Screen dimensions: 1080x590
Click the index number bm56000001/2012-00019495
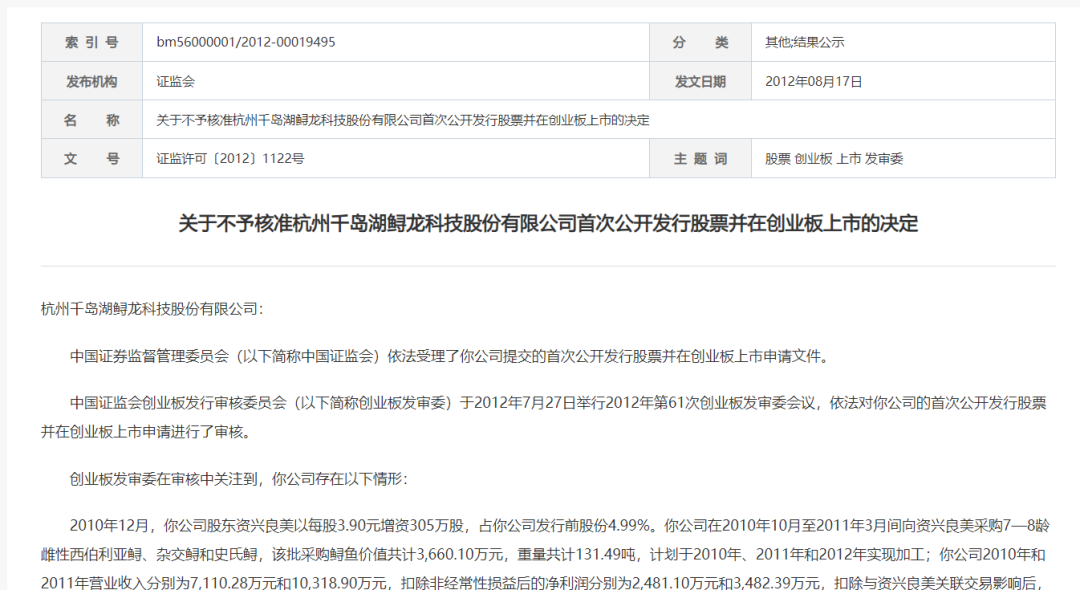246,42
